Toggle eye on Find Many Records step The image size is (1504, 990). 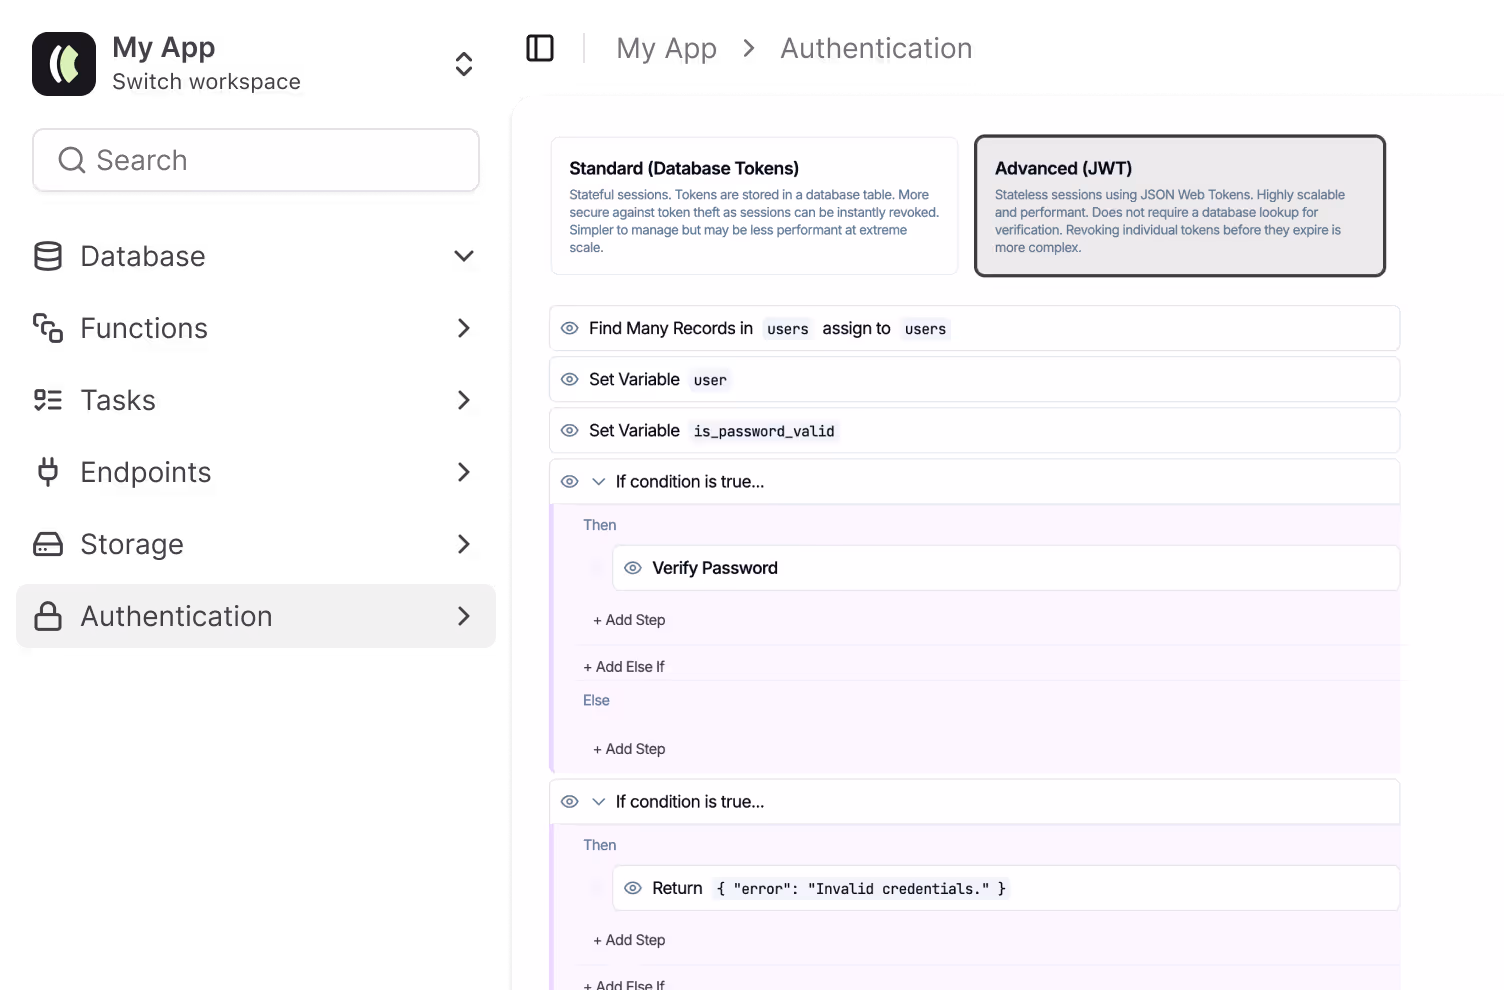570,328
